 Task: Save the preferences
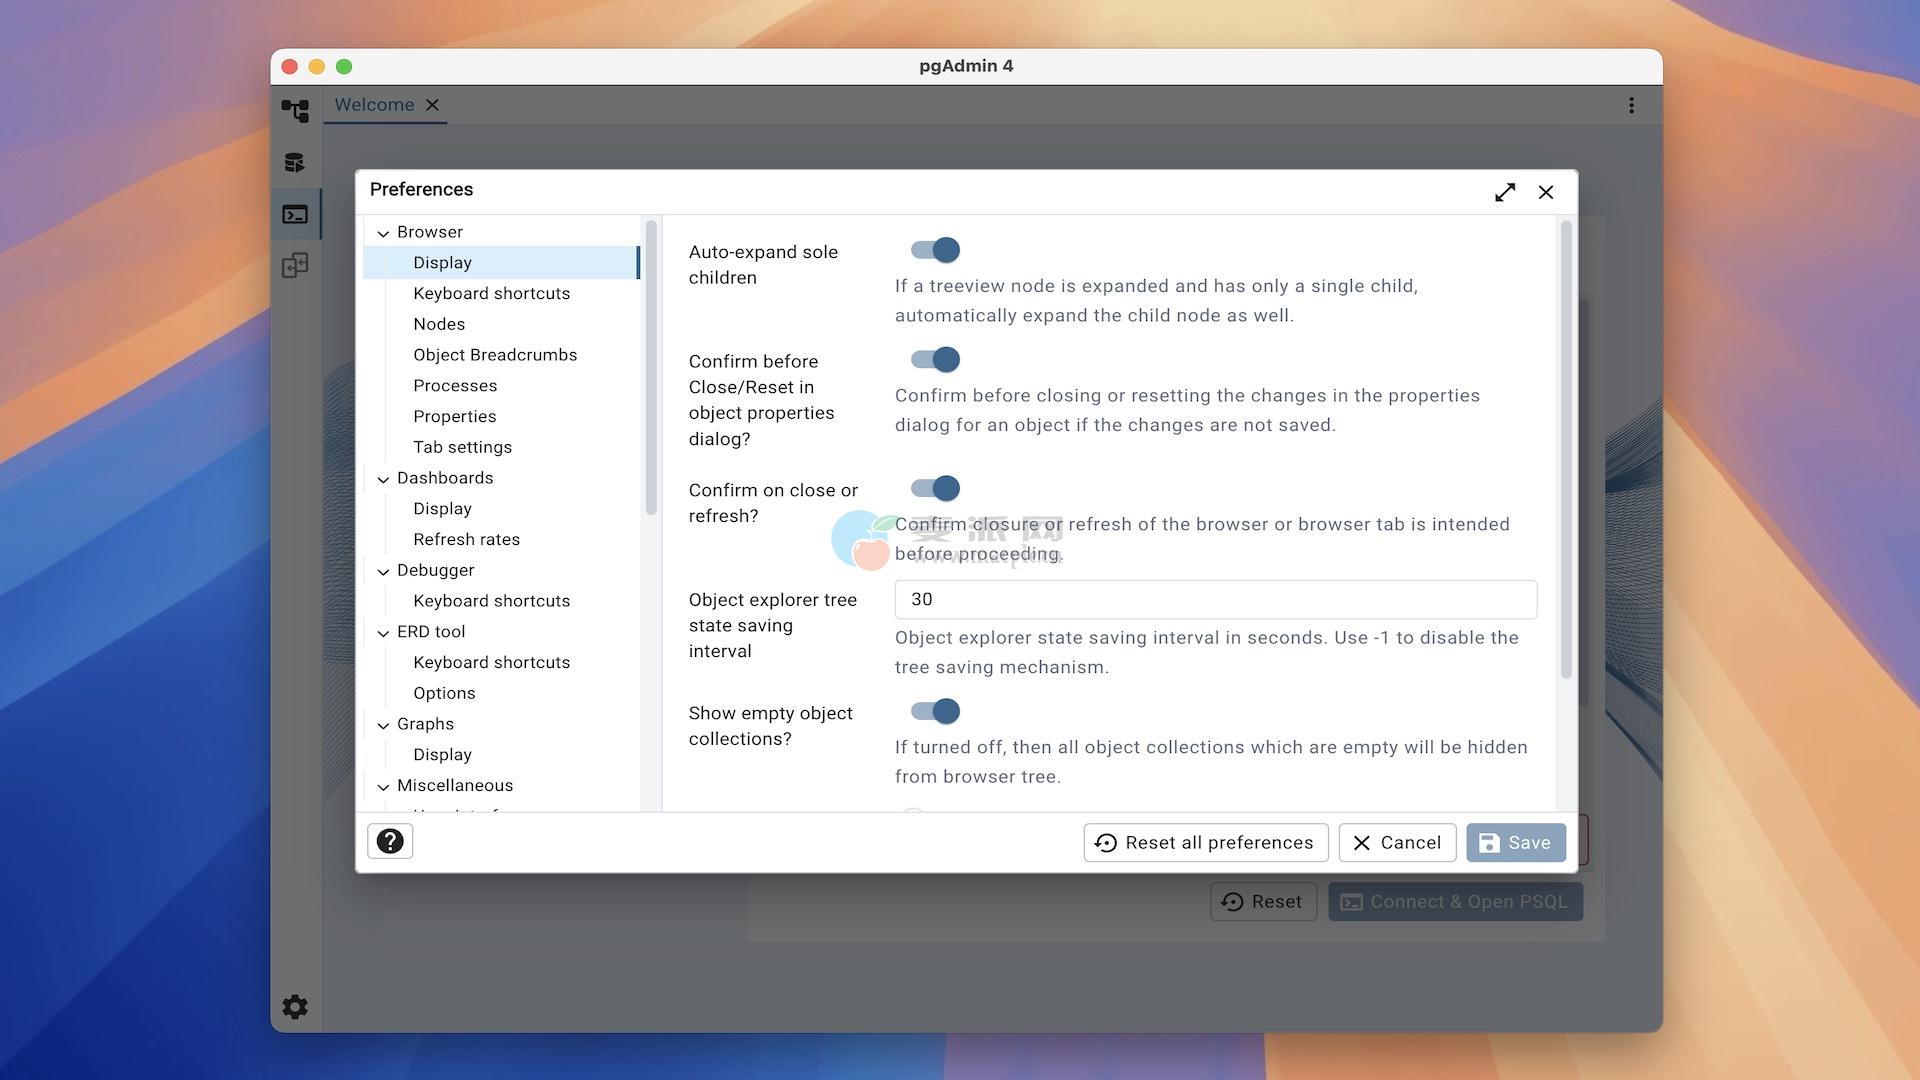1516,842
